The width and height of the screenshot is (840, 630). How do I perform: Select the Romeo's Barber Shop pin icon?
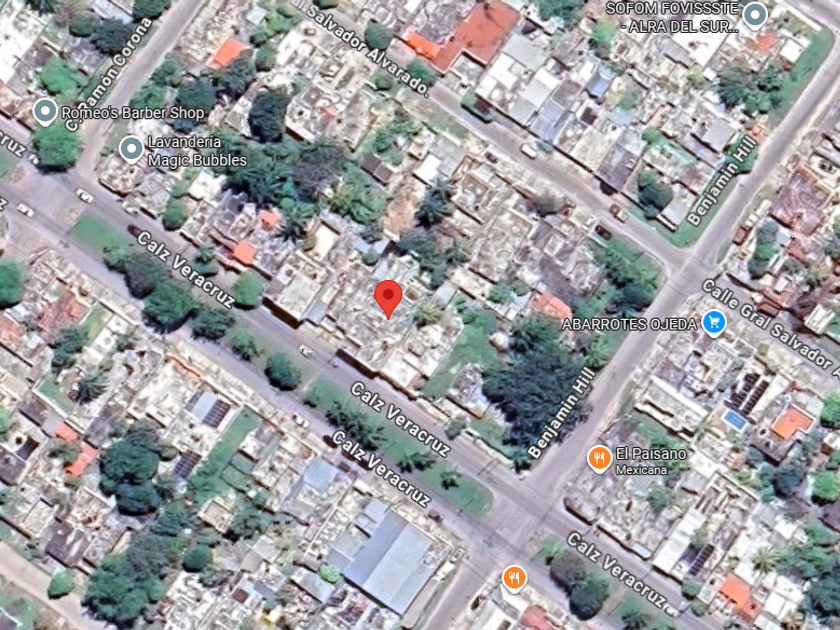45,112
